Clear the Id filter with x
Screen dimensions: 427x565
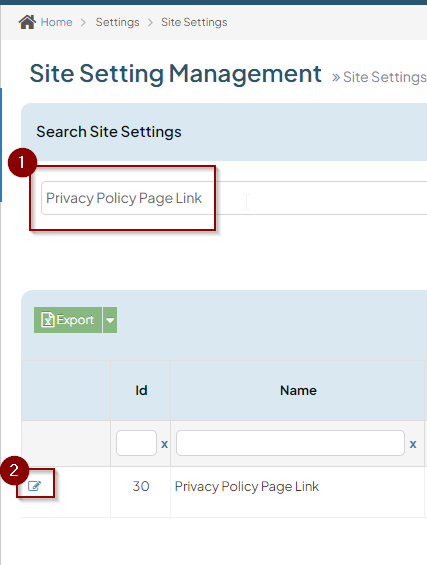[x=164, y=444]
